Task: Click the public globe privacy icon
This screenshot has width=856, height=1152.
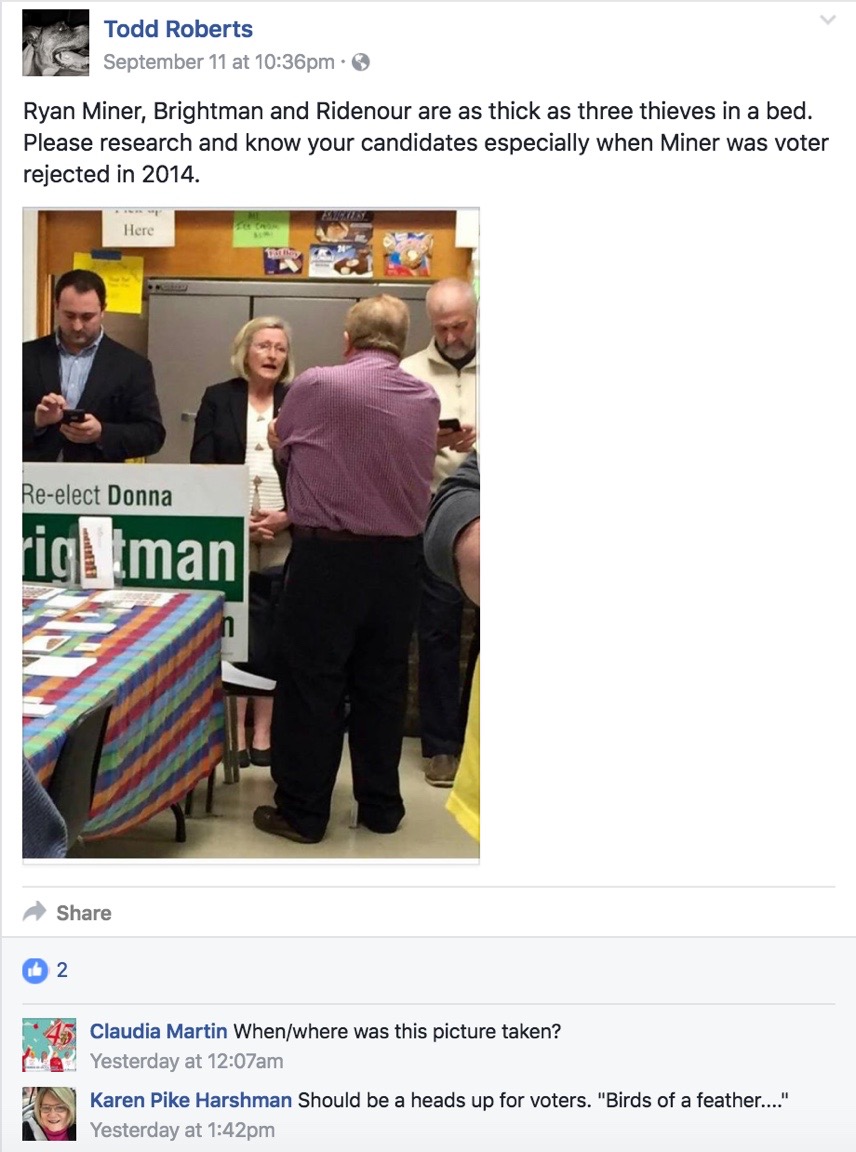Action: [361, 62]
